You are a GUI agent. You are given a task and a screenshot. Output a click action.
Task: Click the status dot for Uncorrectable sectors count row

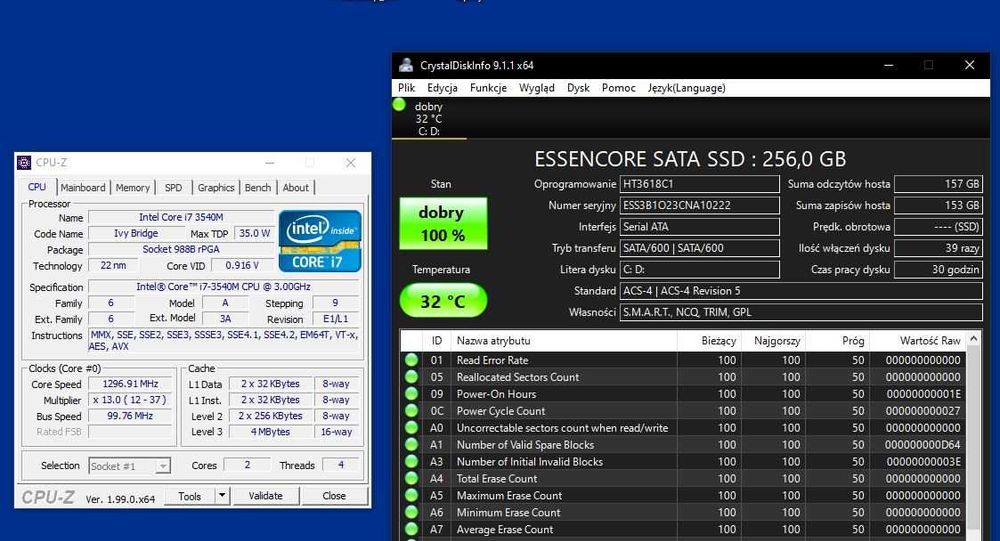click(x=411, y=427)
